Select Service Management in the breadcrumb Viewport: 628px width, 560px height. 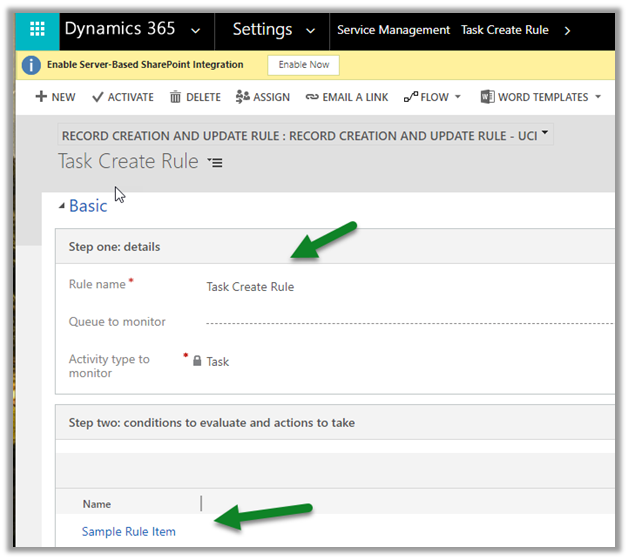(393, 30)
